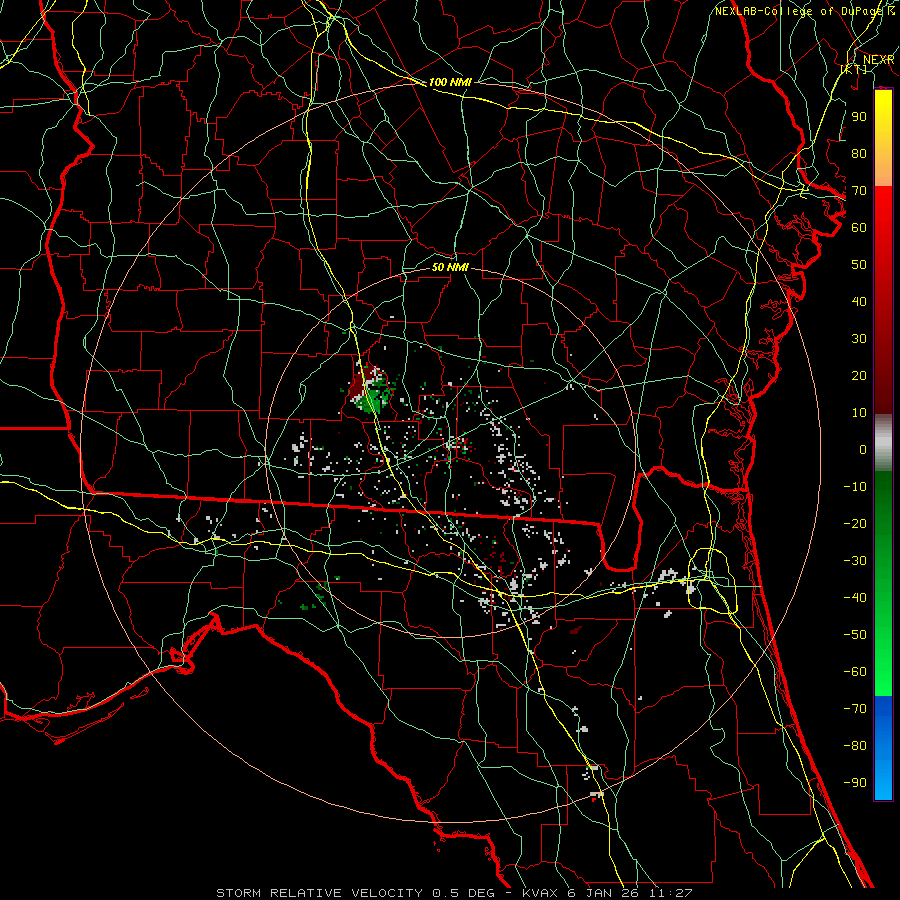Click the -90 value on velocity scale
Viewport: 900px width, 900px height.
[x=855, y=783]
